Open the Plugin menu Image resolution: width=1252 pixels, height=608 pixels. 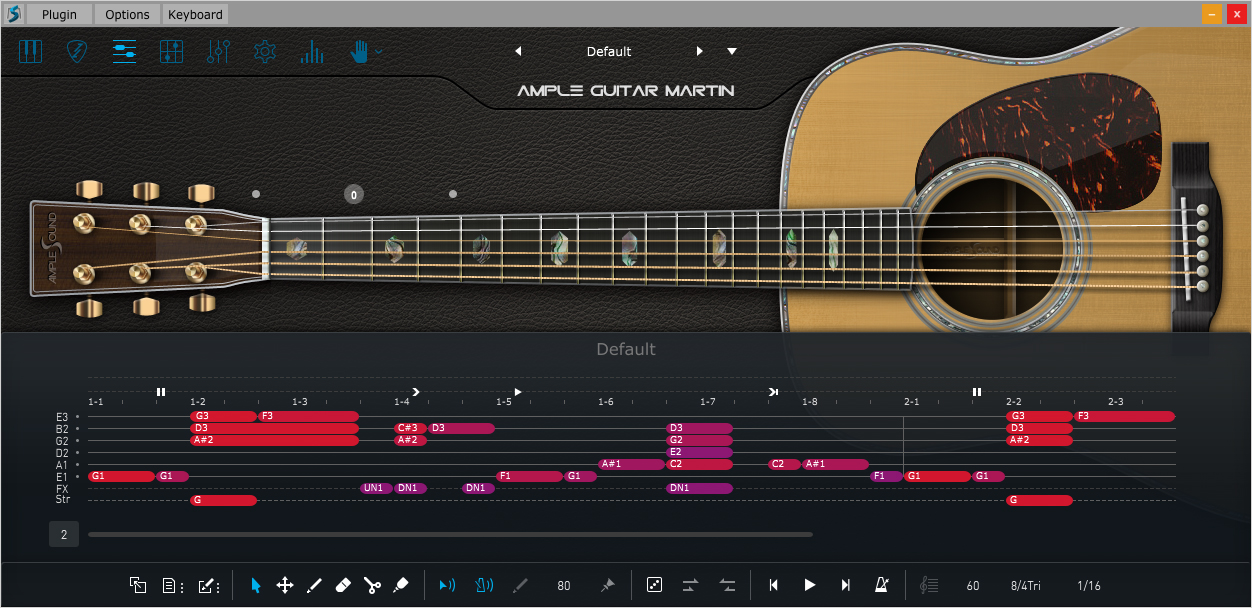[59, 14]
